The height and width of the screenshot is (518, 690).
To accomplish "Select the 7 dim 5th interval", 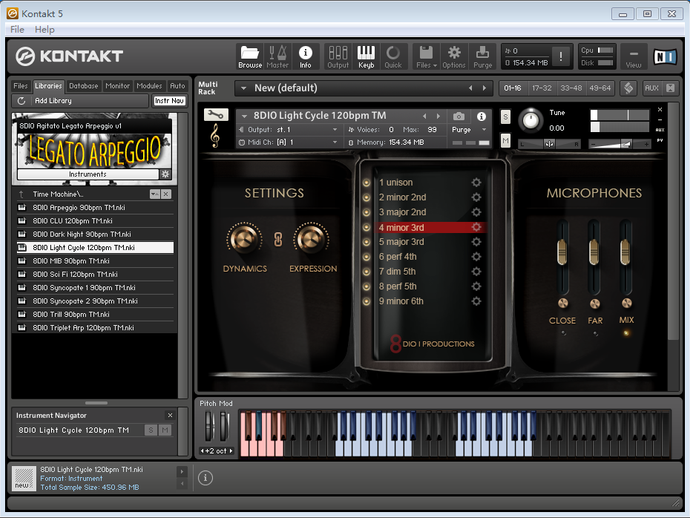I will [x=397, y=272].
